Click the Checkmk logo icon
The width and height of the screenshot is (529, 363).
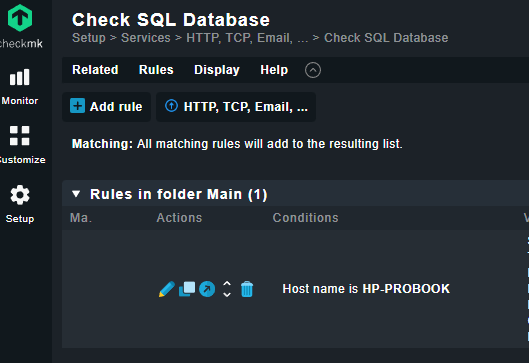pos(20,18)
